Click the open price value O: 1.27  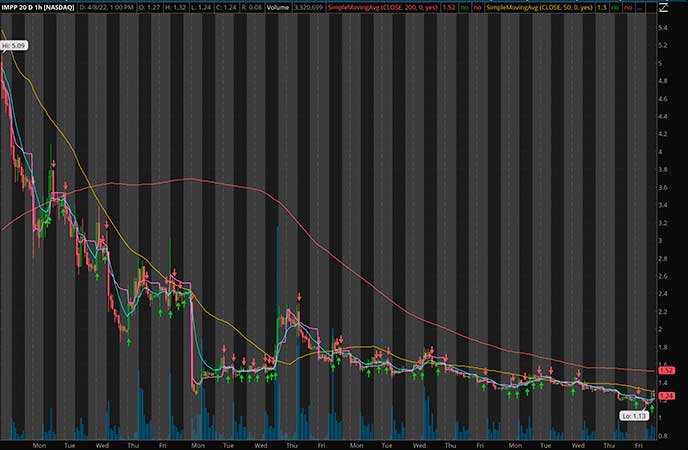150,7
